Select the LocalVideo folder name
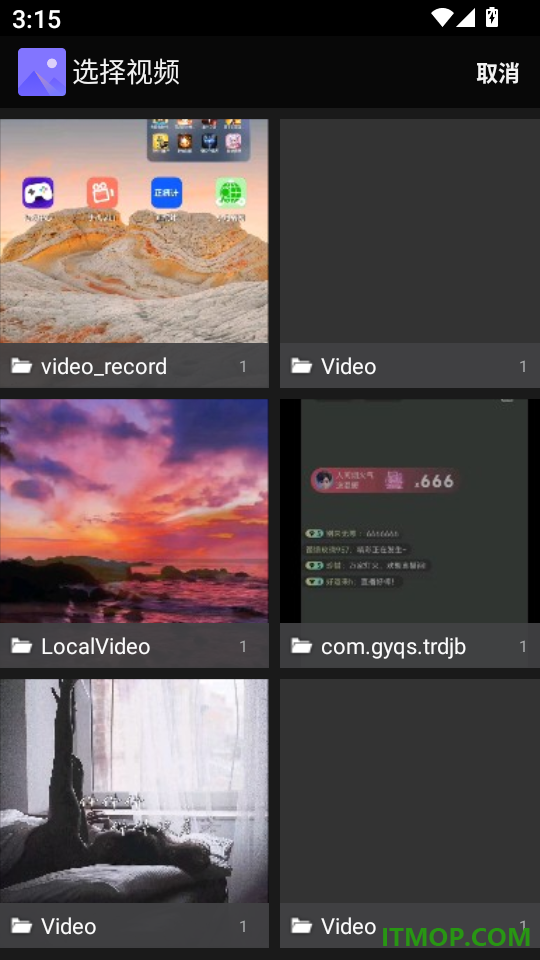Screen dimensions: 540x960 pyautogui.click(x=96, y=646)
